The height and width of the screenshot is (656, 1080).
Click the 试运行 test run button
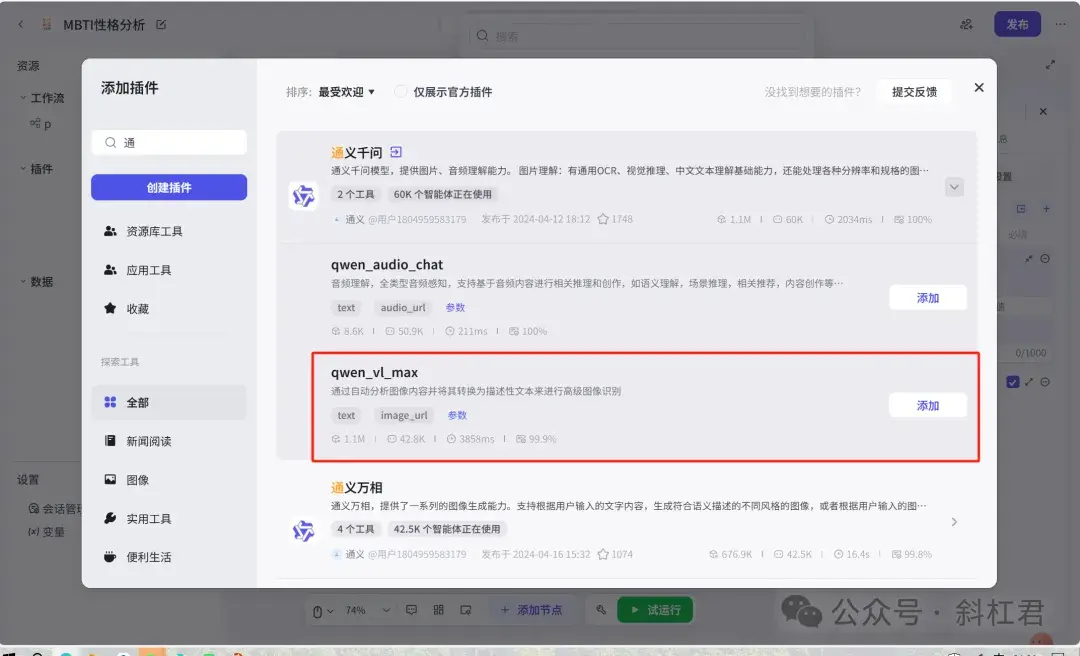click(655, 610)
